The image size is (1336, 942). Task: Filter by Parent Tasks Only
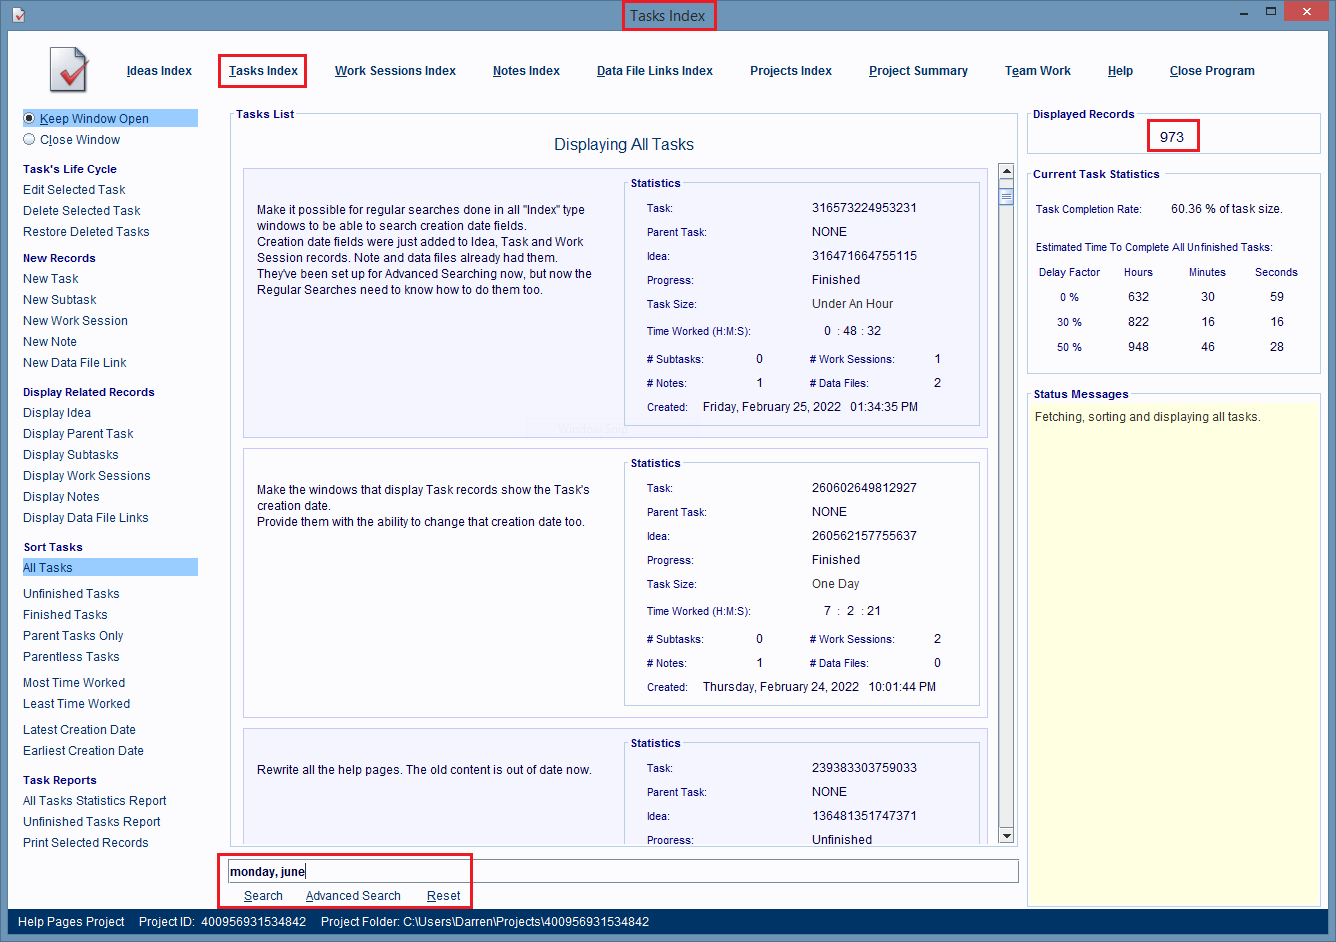tap(73, 636)
